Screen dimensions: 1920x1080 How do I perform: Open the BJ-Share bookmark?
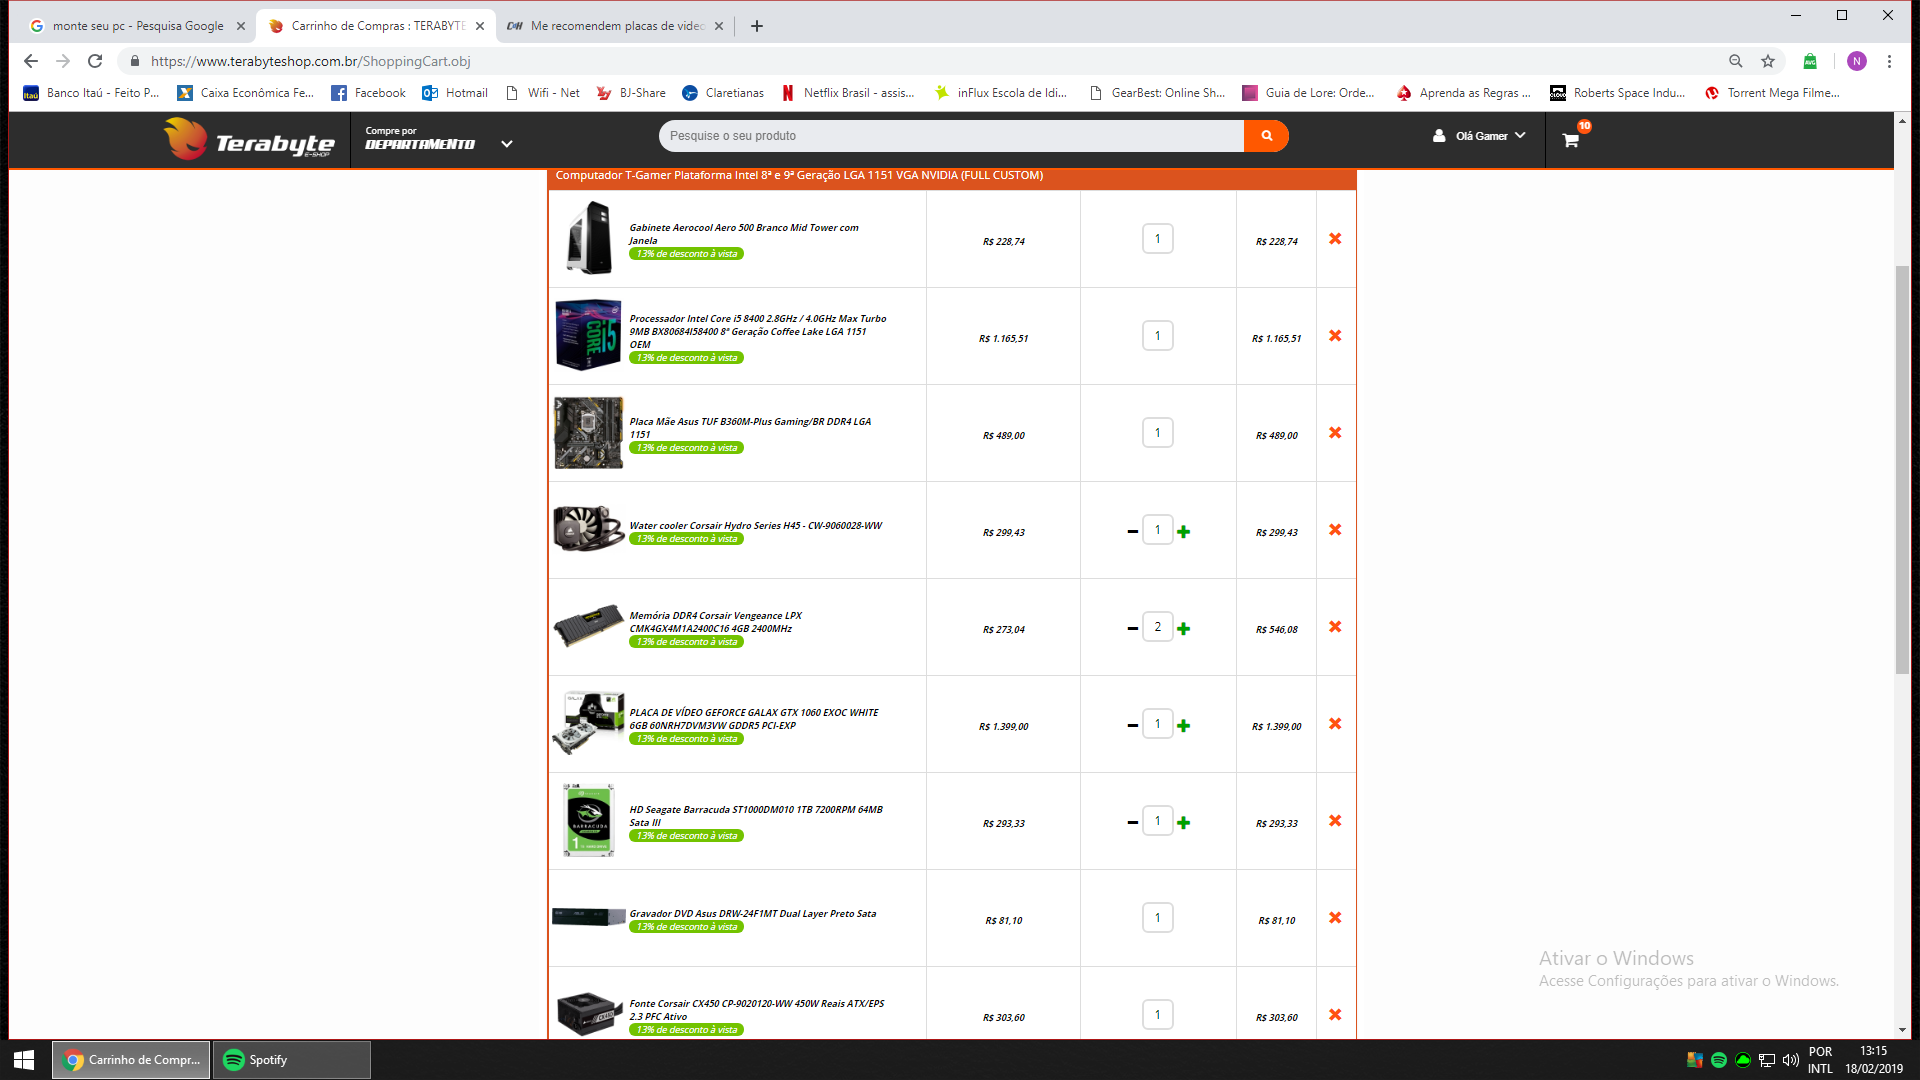pos(630,93)
